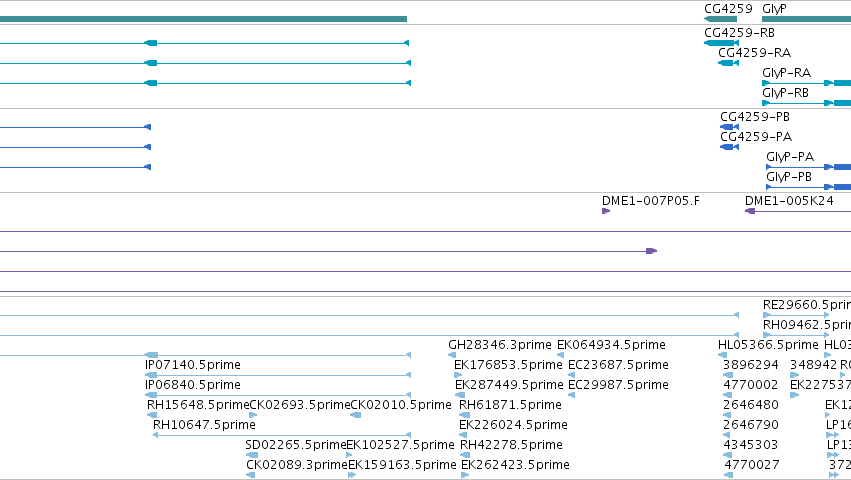The height and width of the screenshot is (480, 851).
Task: Click the IP06840.5prime EST label
Action: pos(193,385)
